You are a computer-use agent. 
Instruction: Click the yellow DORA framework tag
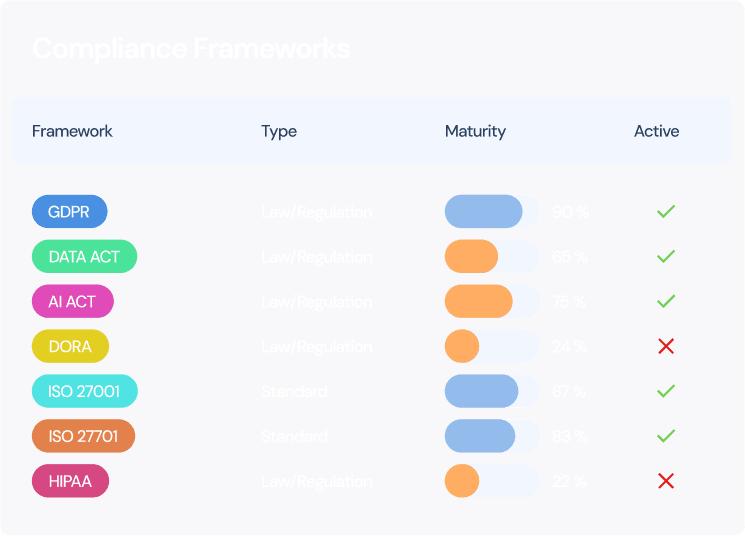pyautogui.click(x=70, y=346)
